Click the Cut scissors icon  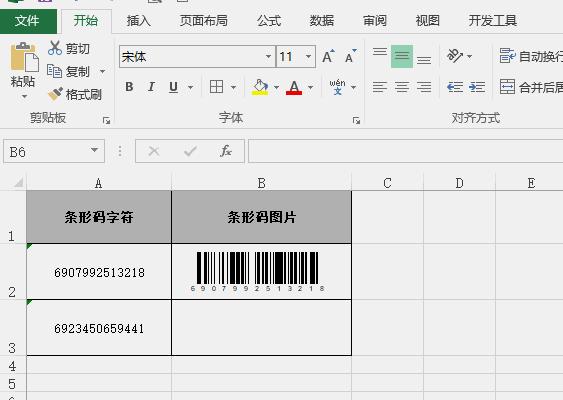(55, 48)
